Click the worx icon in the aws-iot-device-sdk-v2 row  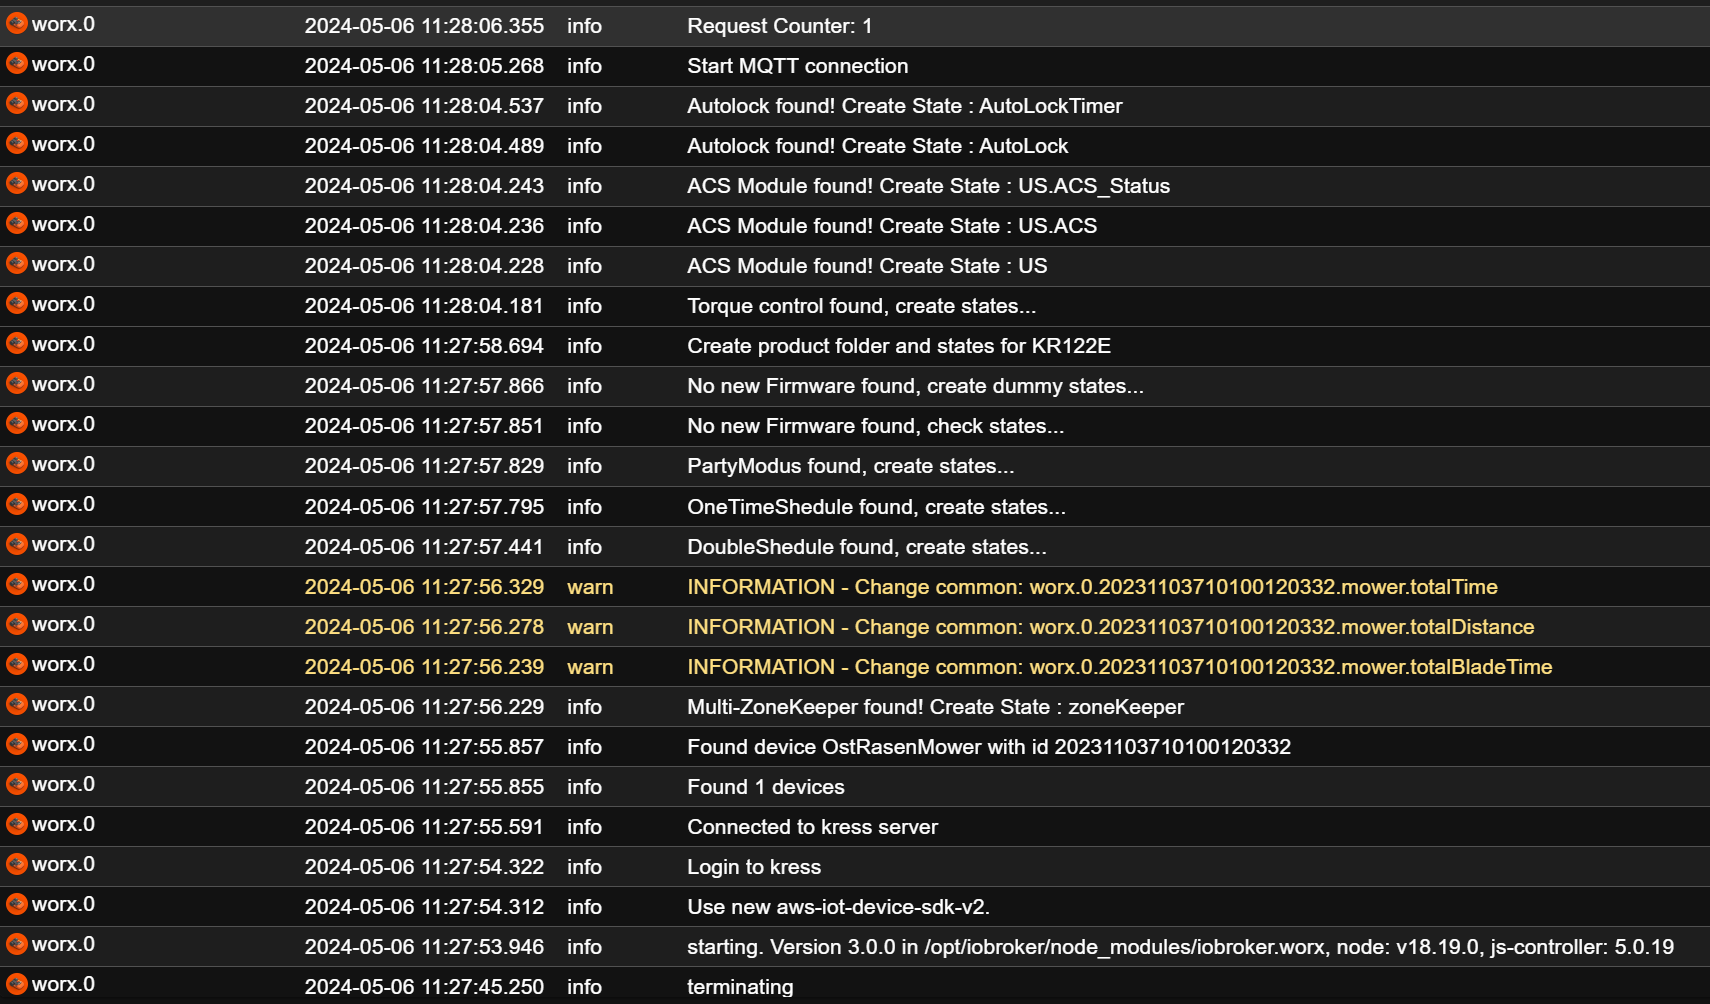[17, 904]
